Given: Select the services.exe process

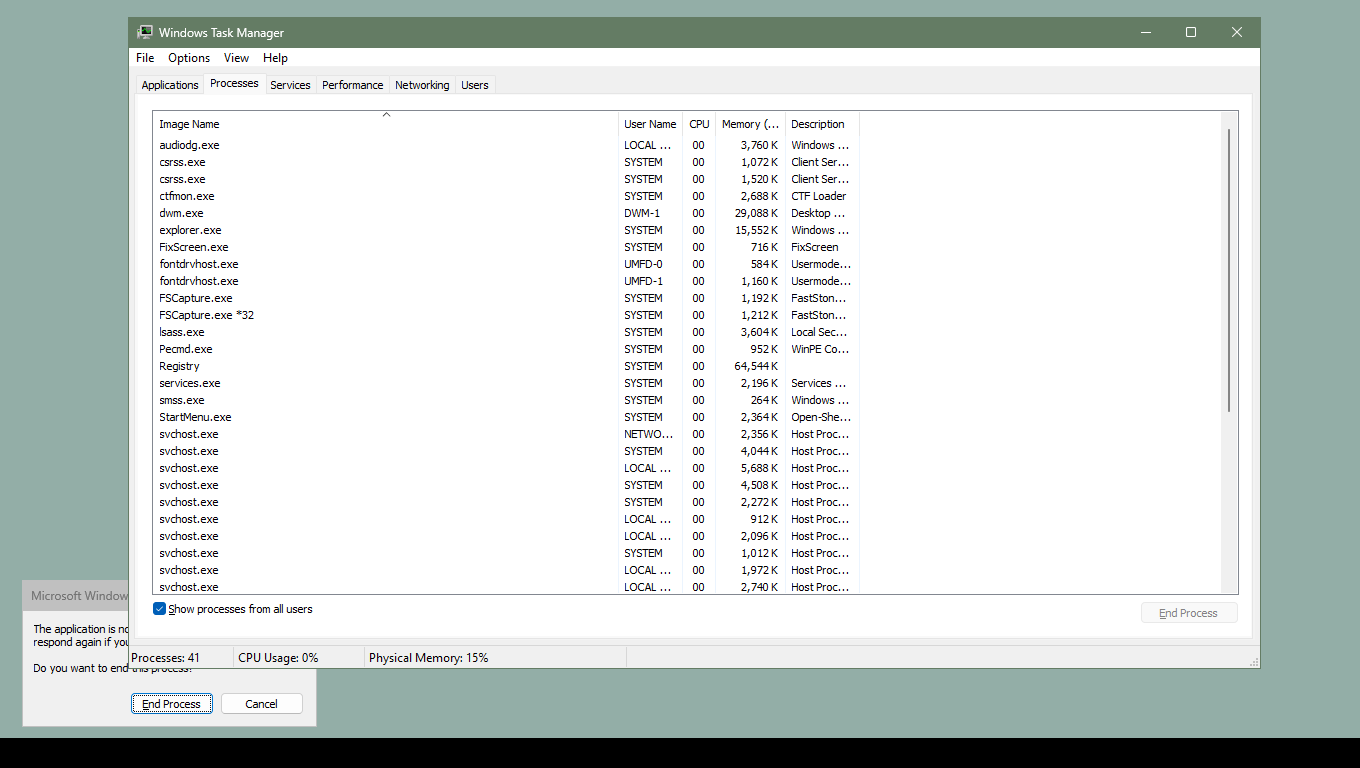Looking at the screenshot, I should click(506, 383).
